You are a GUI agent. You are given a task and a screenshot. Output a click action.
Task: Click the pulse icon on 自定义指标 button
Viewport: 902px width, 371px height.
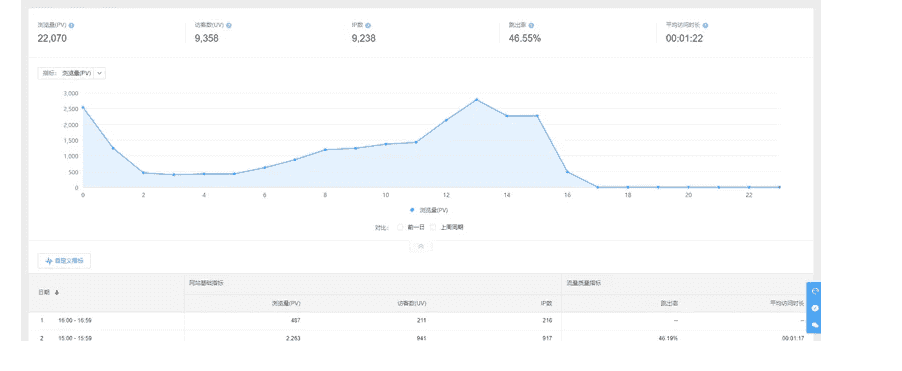coord(49,261)
